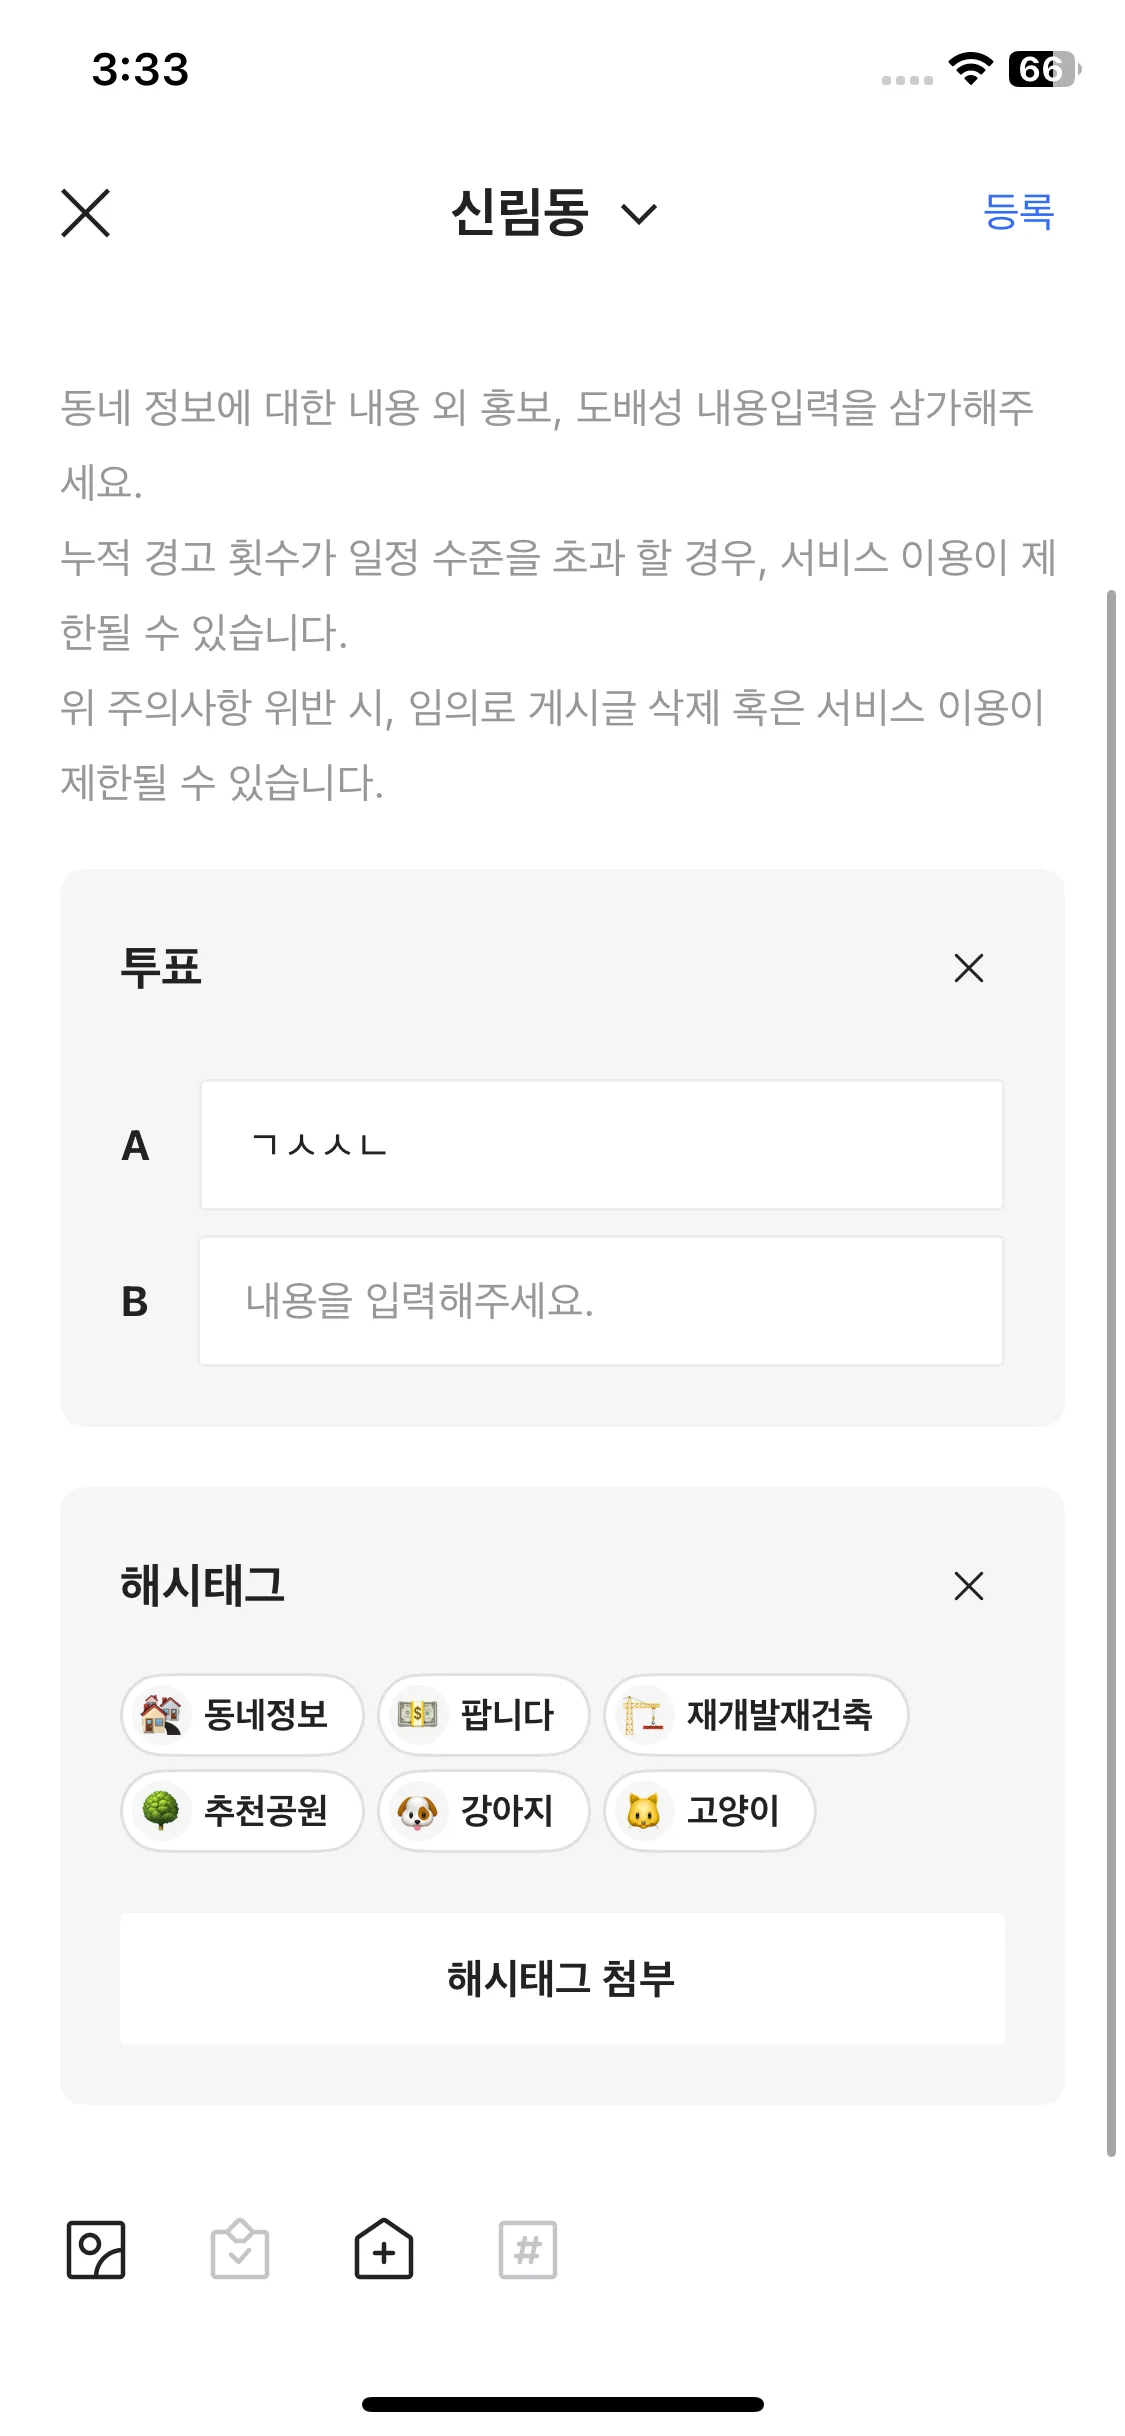The image size is (1125, 2436).
Task: Dismiss the 해시태그 section with its X
Action: (967, 1586)
